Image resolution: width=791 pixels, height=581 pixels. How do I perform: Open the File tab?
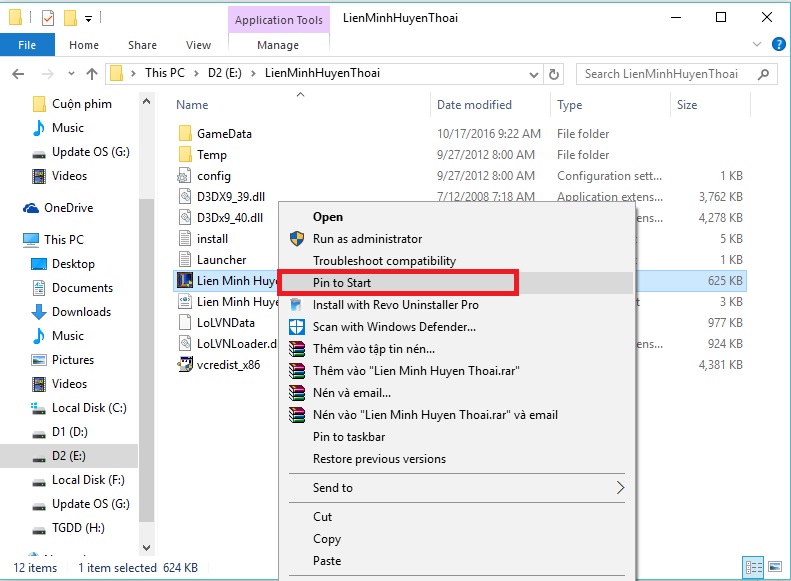[x=27, y=45]
